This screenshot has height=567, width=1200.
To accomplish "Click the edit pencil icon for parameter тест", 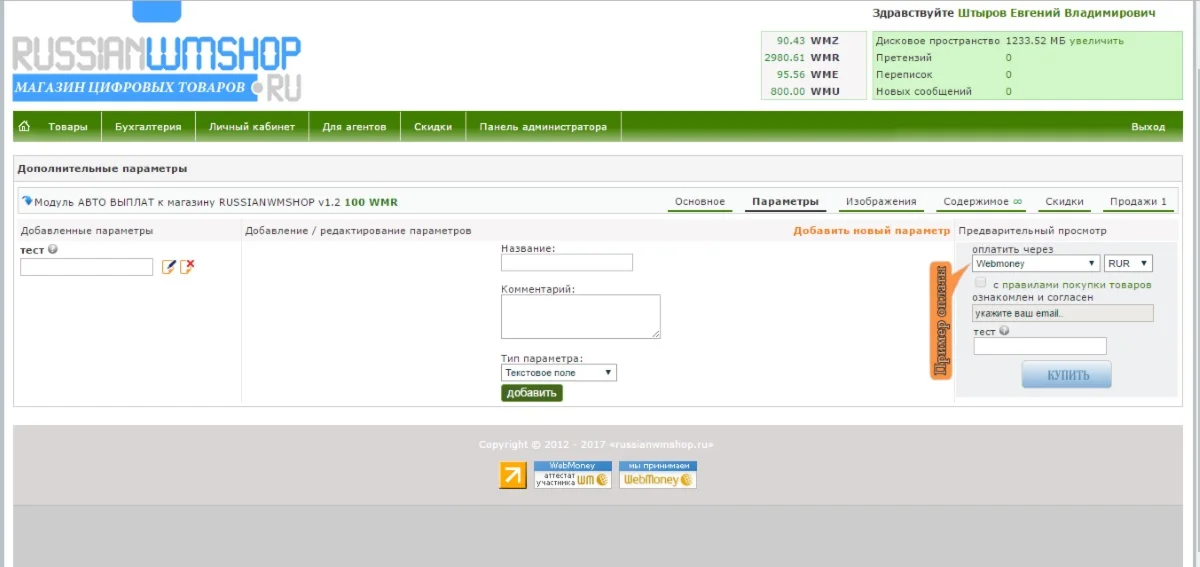I will tap(169, 267).
